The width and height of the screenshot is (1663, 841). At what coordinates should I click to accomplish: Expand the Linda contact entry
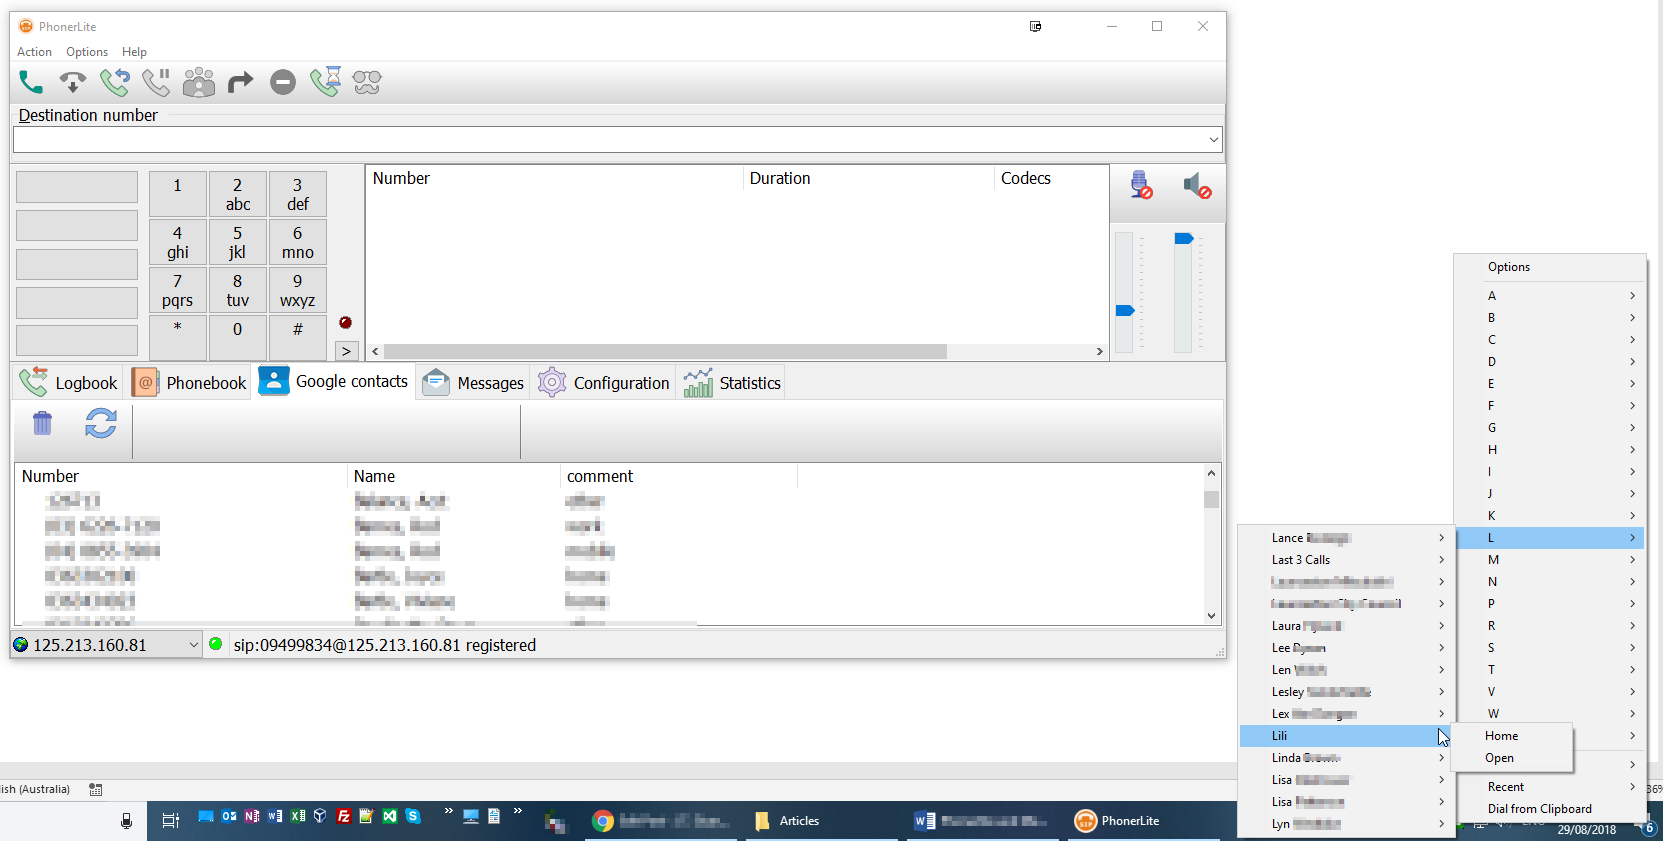point(1344,758)
